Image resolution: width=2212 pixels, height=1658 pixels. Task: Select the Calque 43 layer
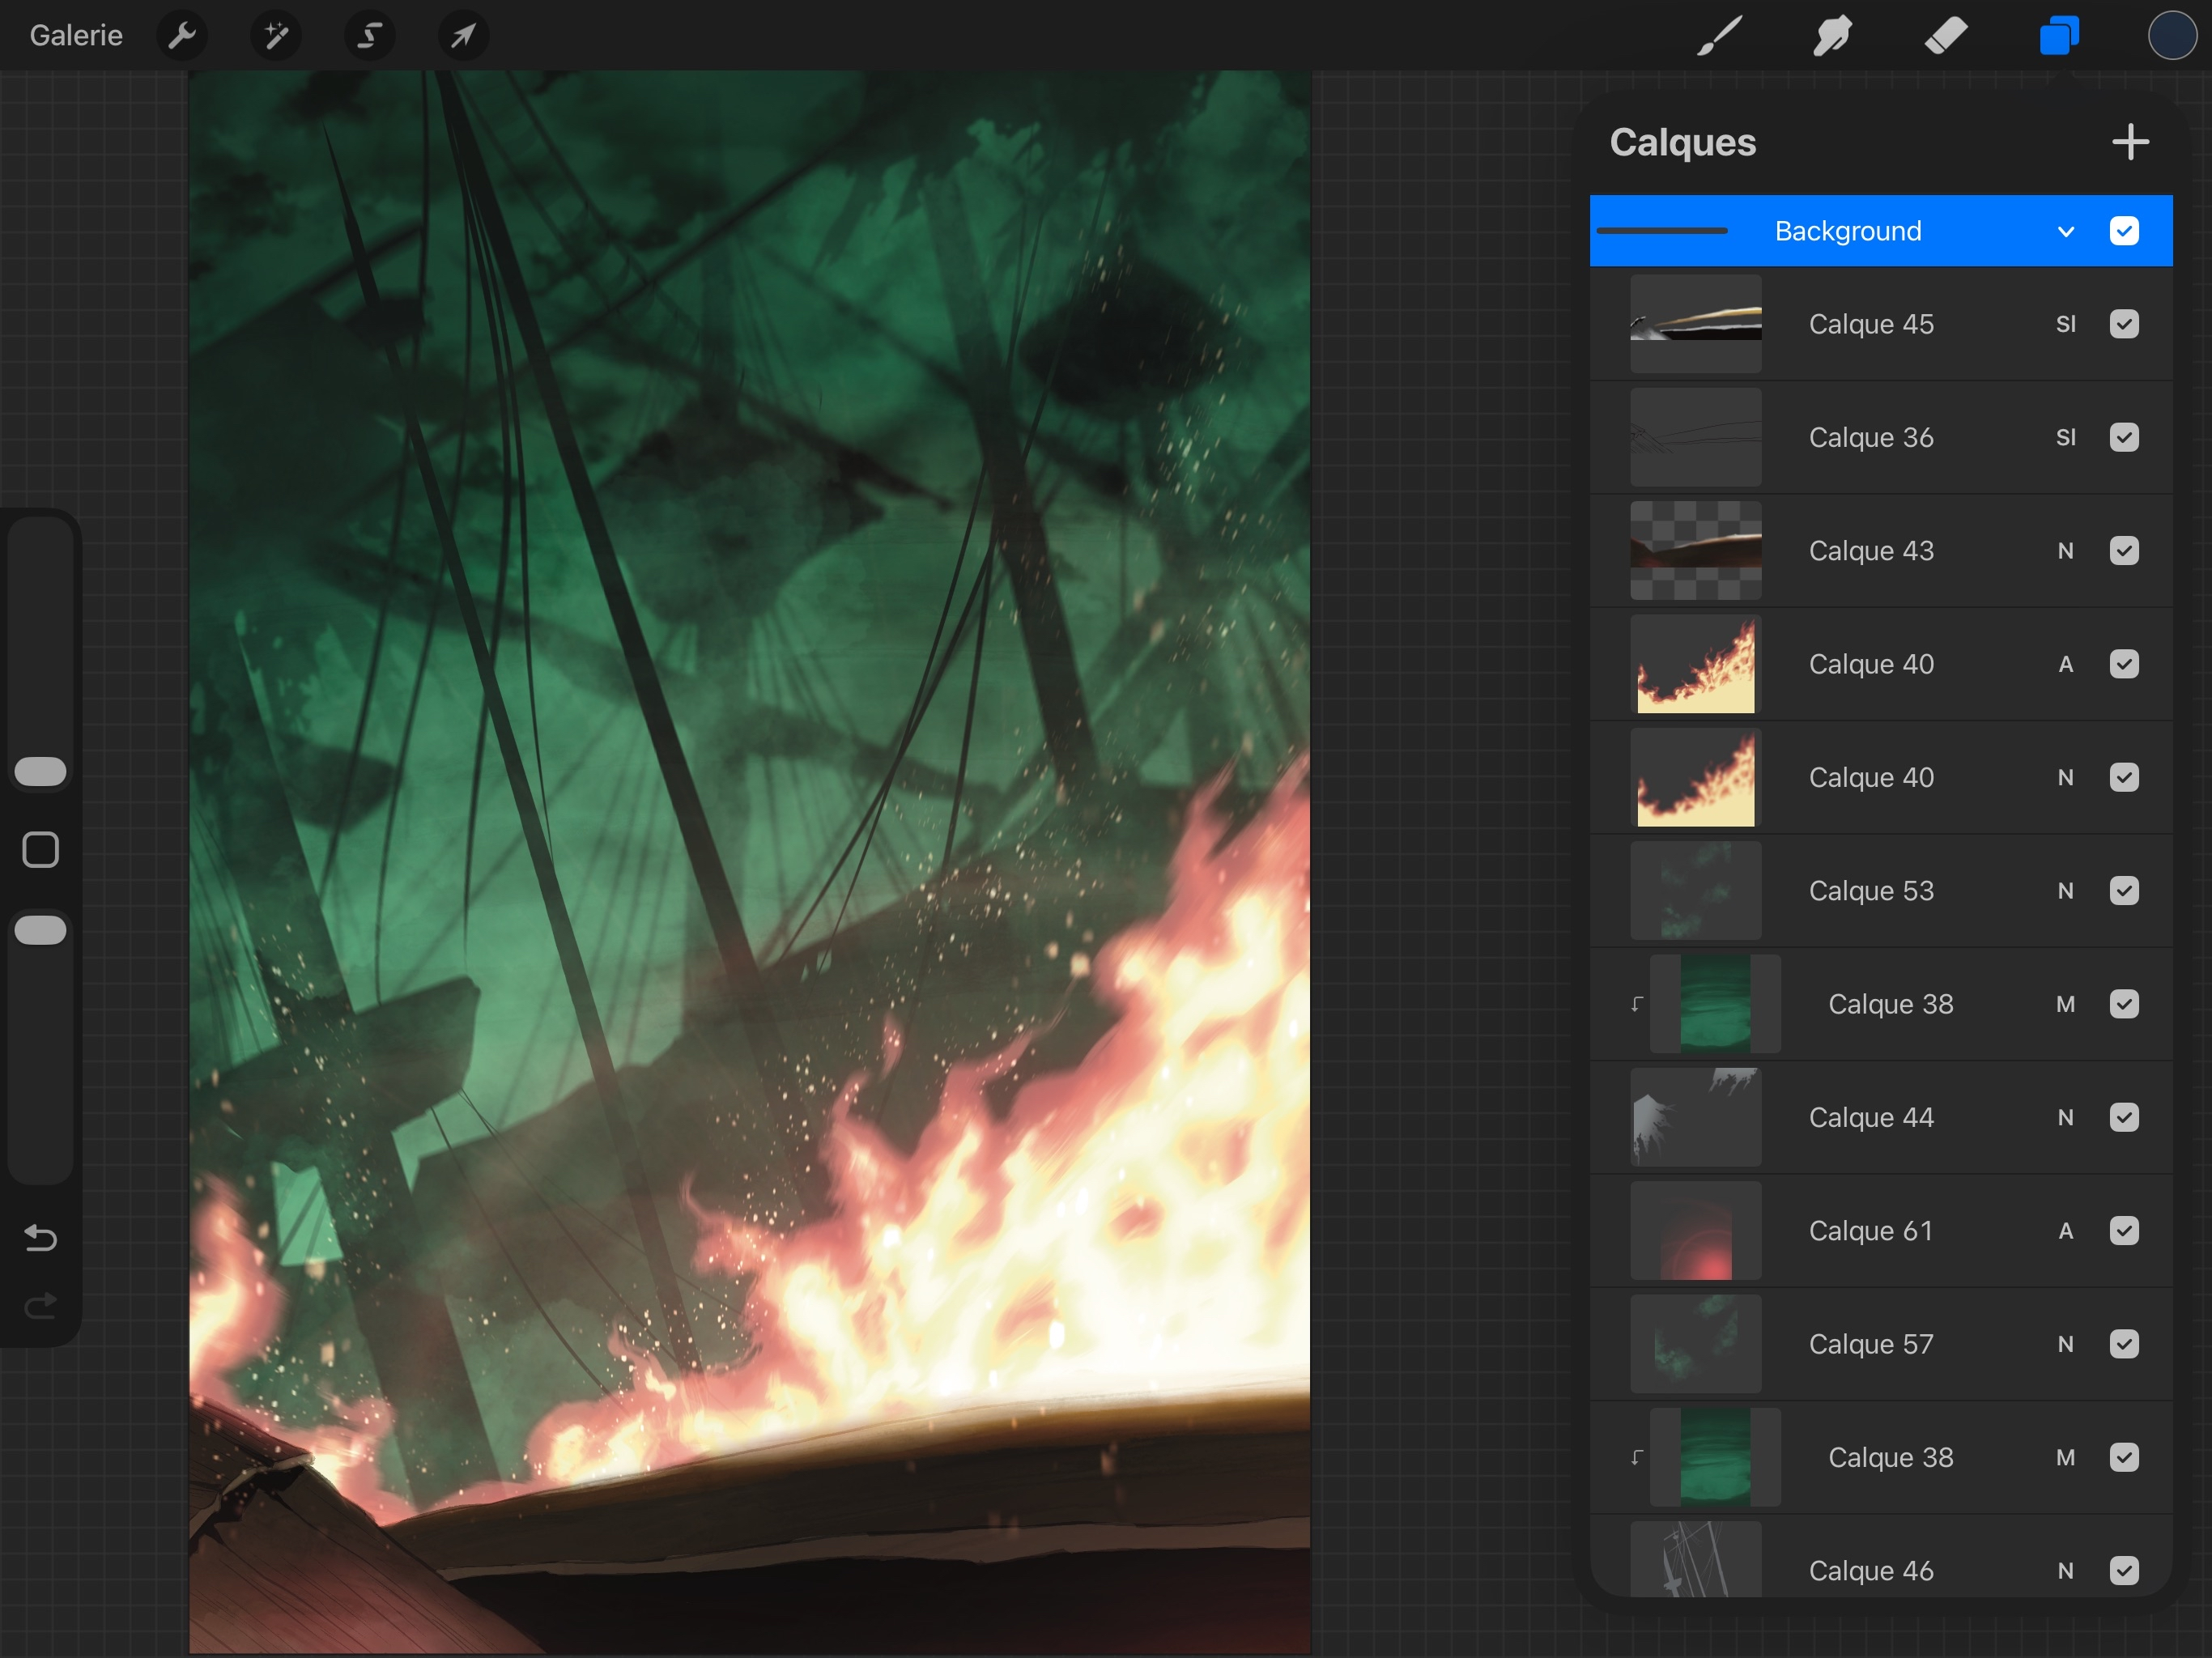(x=1870, y=551)
